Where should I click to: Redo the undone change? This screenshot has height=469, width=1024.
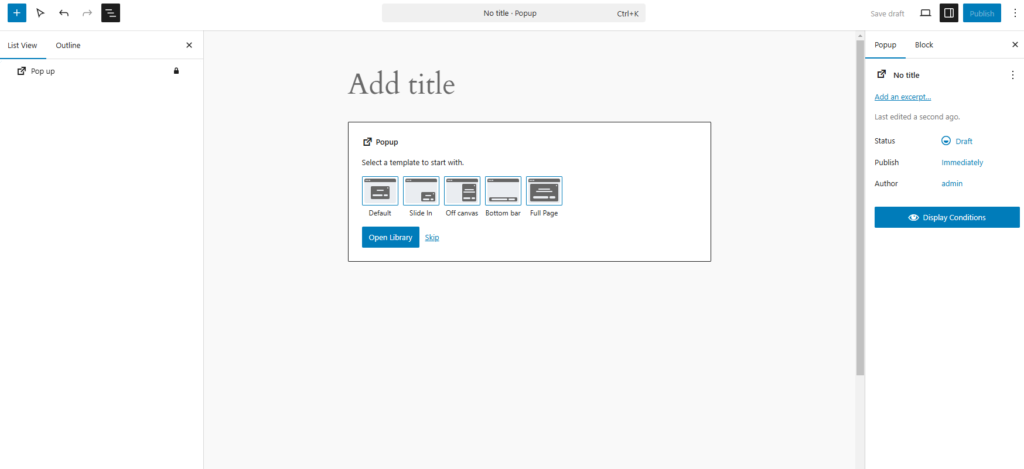click(87, 13)
